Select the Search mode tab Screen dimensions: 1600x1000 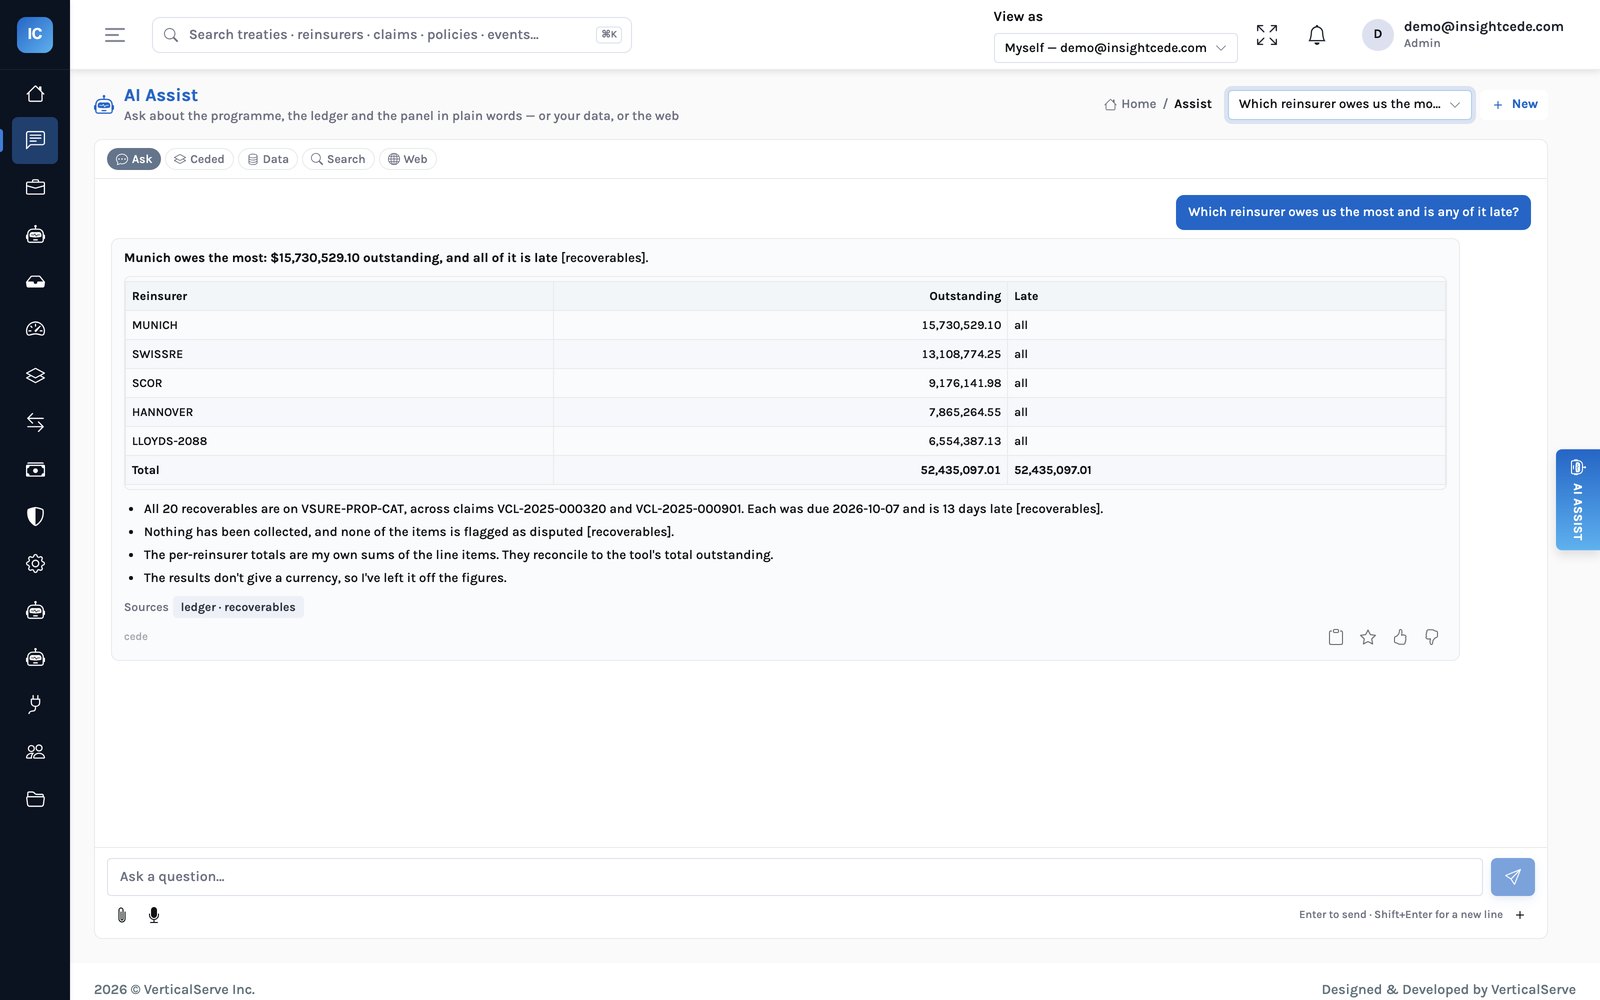(338, 159)
